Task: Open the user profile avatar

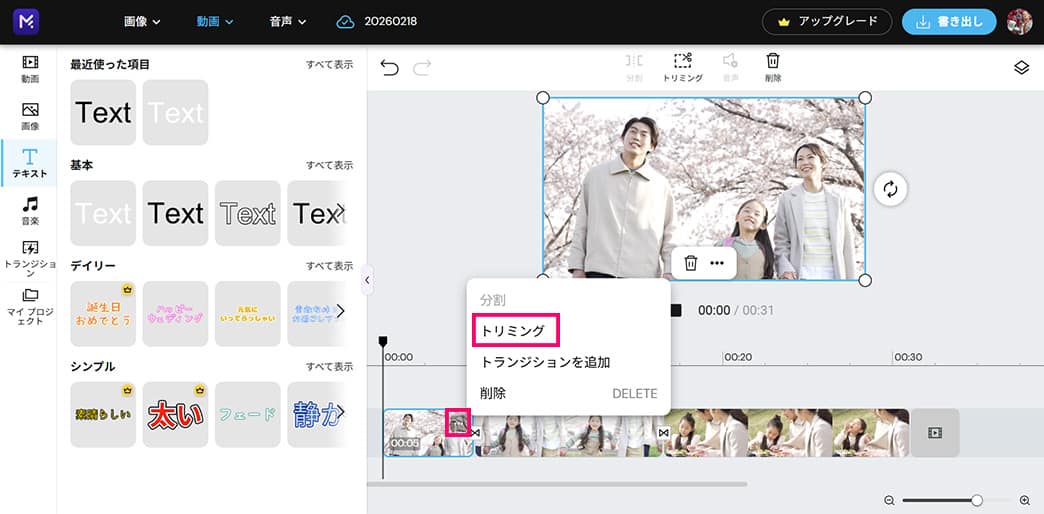Action: coord(1019,22)
